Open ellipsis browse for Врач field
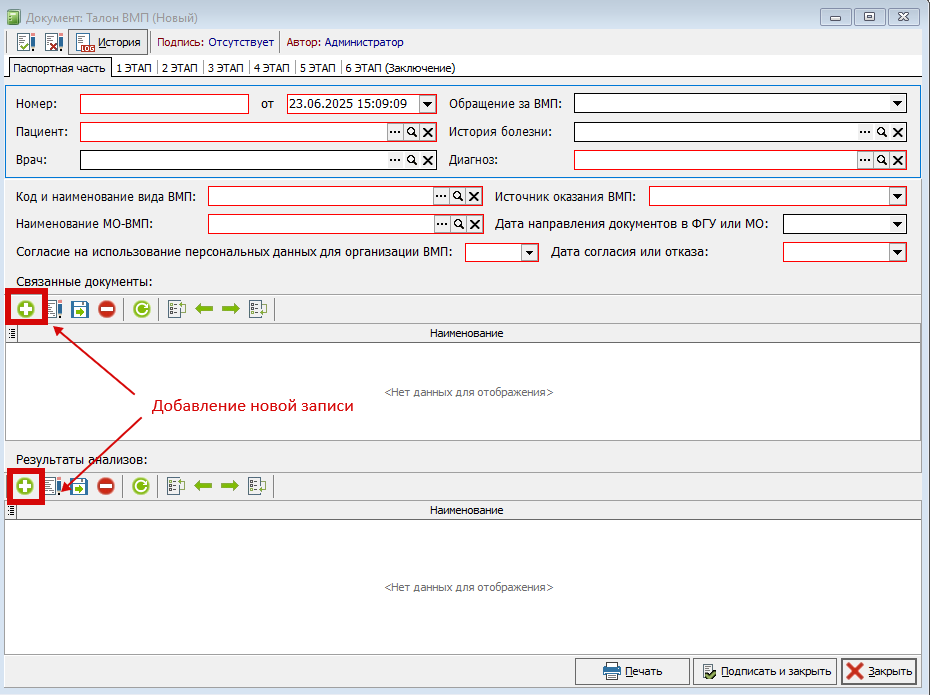Image resolution: width=930 pixels, height=695 pixels. pyautogui.click(x=395, y=160)
